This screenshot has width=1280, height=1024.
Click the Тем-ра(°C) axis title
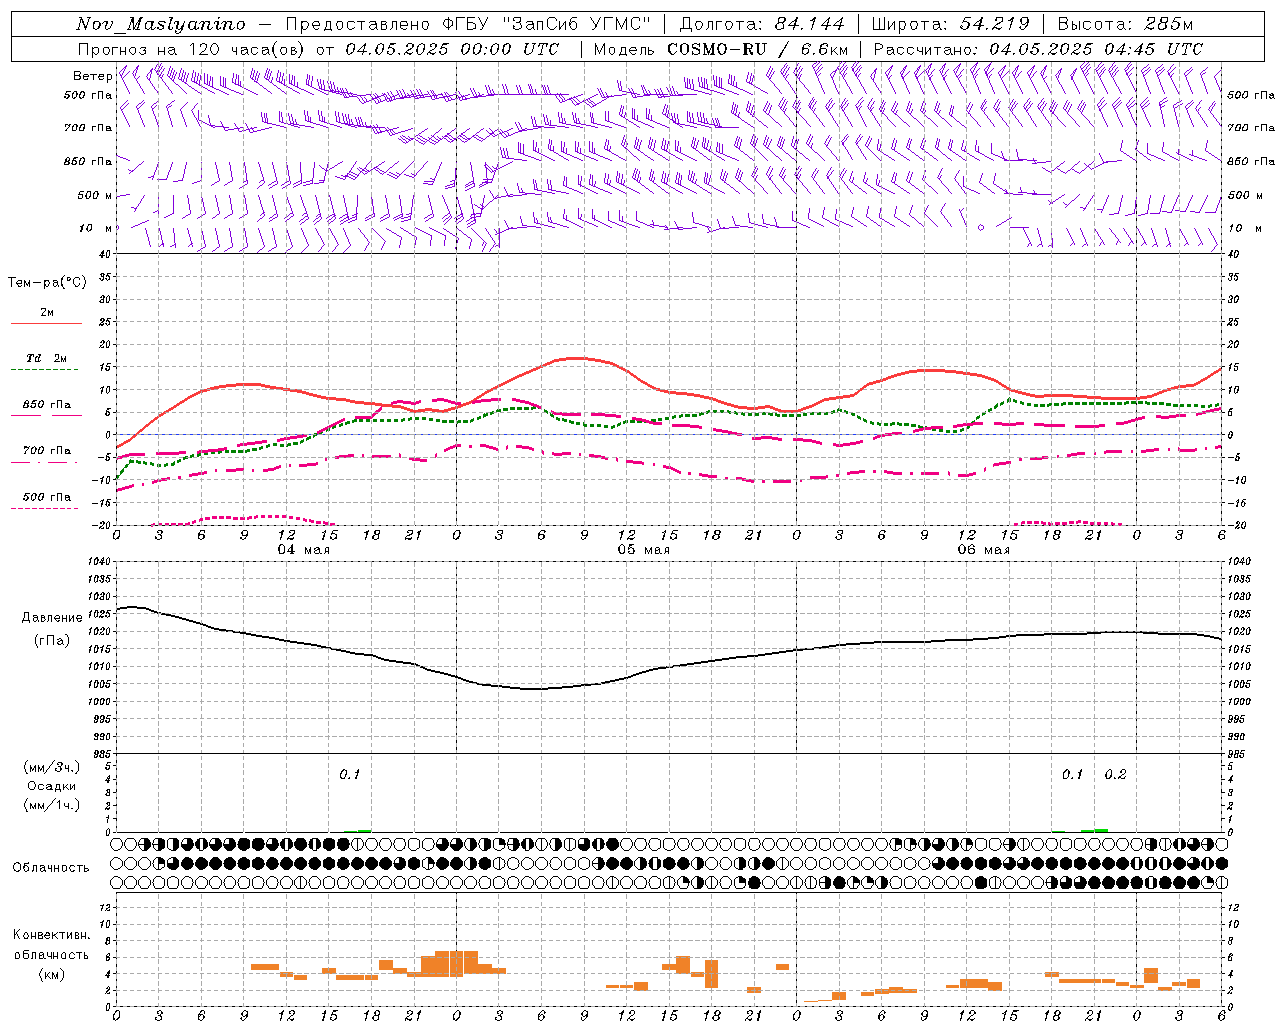pos(47,283)
